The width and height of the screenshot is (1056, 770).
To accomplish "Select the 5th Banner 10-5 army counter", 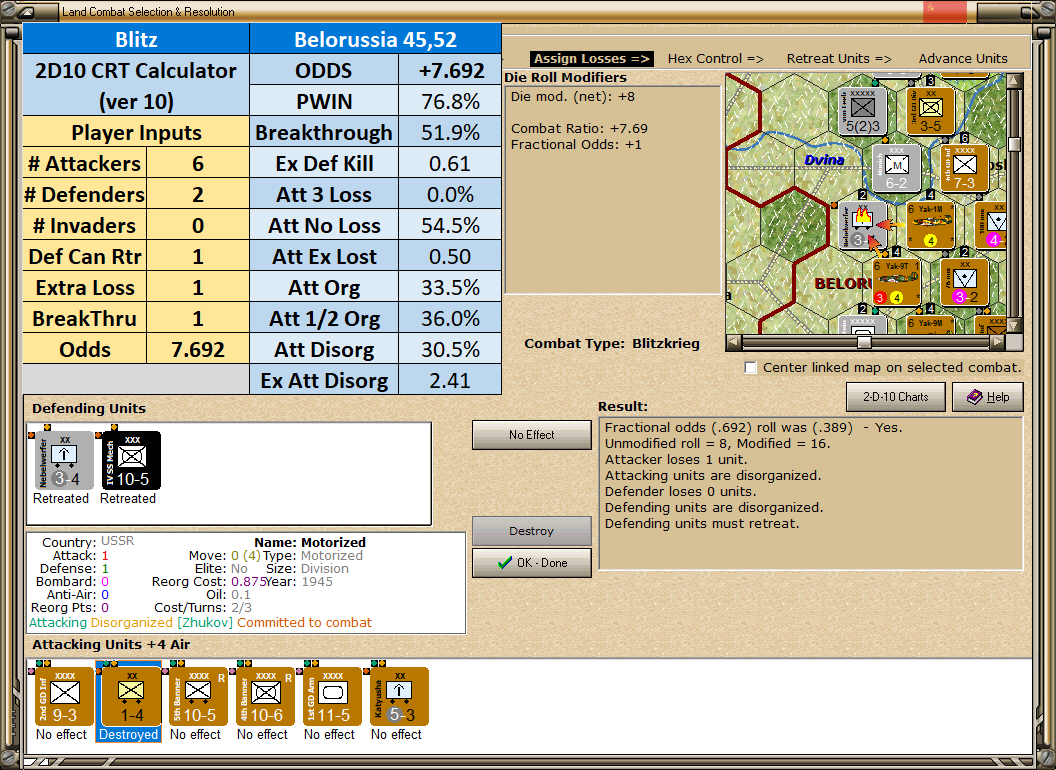I will (198, 697).
